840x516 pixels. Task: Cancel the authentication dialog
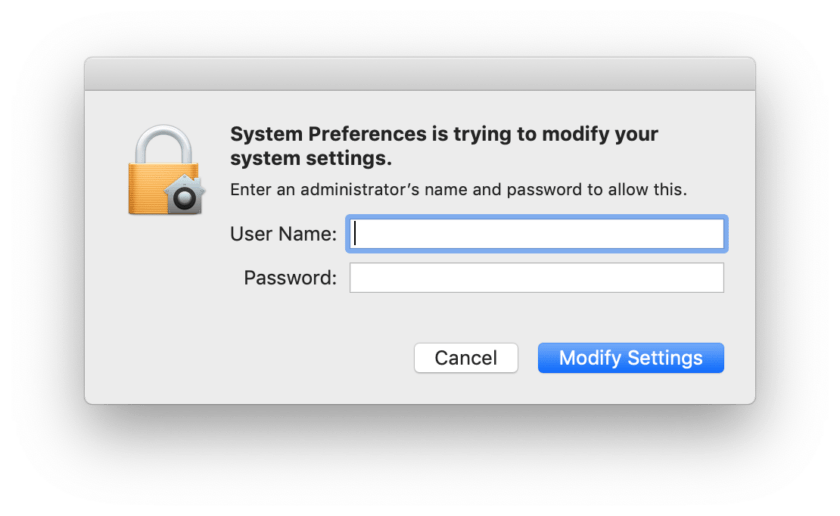pyautogui.click(x=466, y=358)
